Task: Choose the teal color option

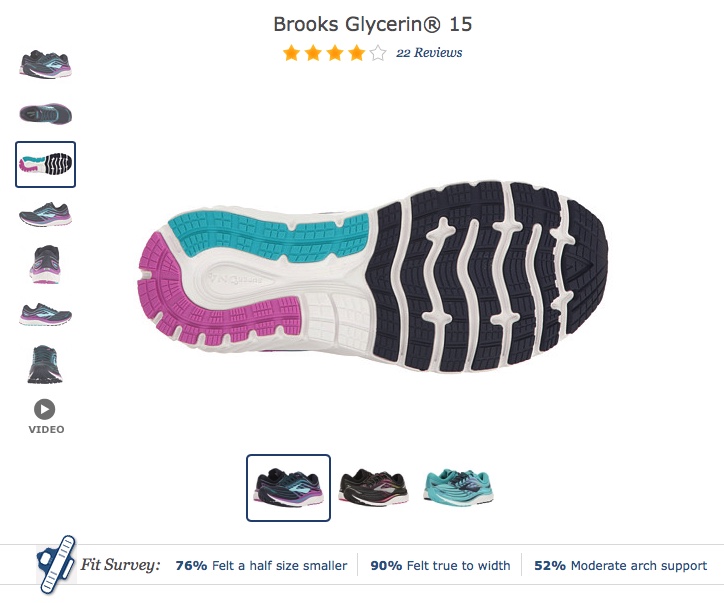Action: pos(459,488)
